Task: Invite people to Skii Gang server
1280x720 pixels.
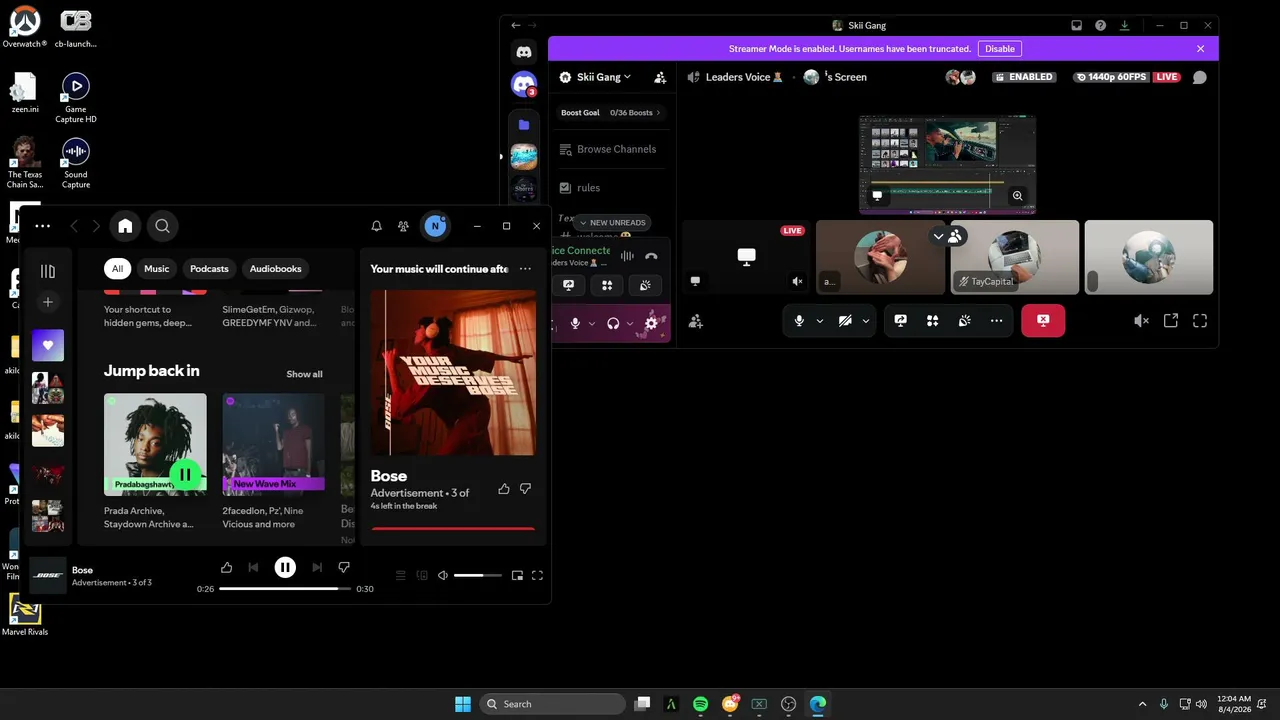Action: (x=660, y=77)
